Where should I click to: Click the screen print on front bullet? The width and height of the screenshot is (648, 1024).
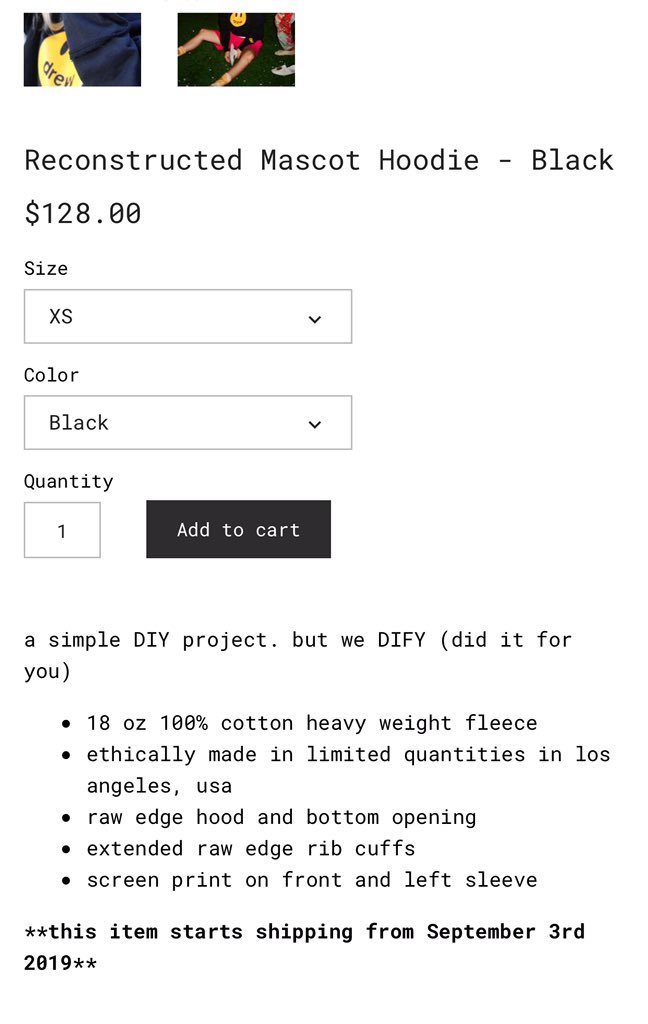312,880
